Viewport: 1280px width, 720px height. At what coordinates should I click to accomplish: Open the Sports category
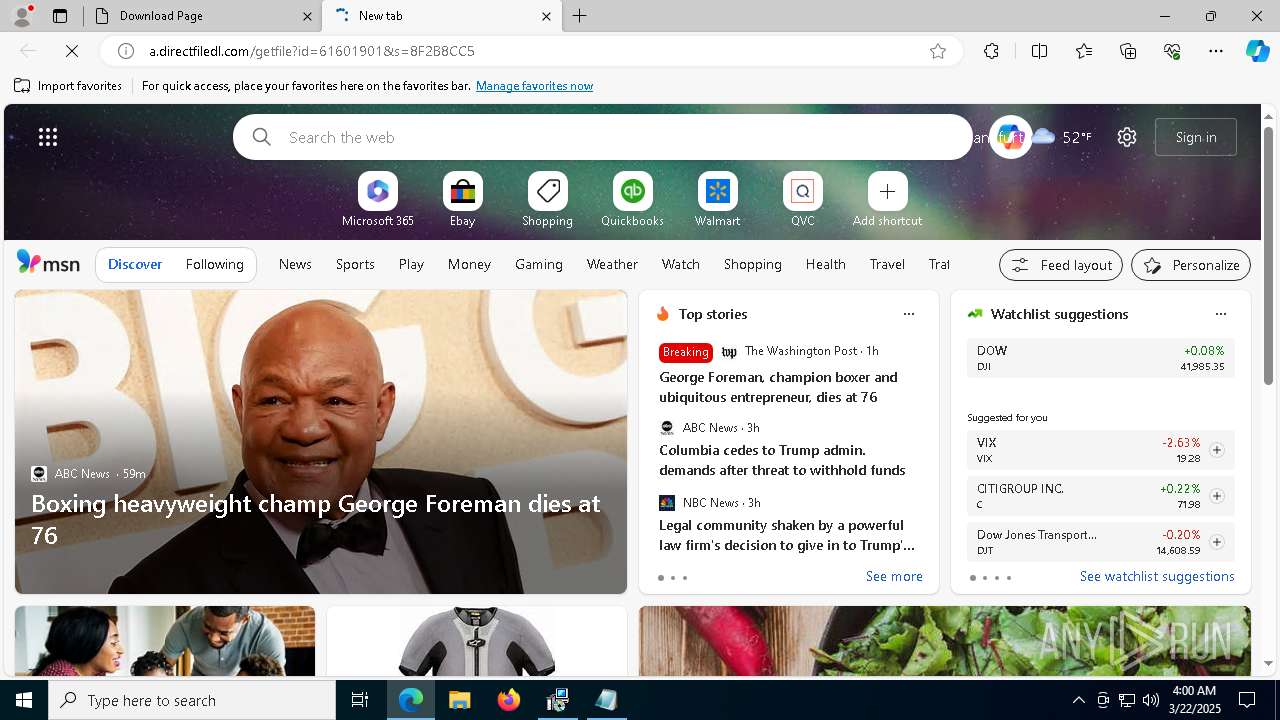[355, 264]
